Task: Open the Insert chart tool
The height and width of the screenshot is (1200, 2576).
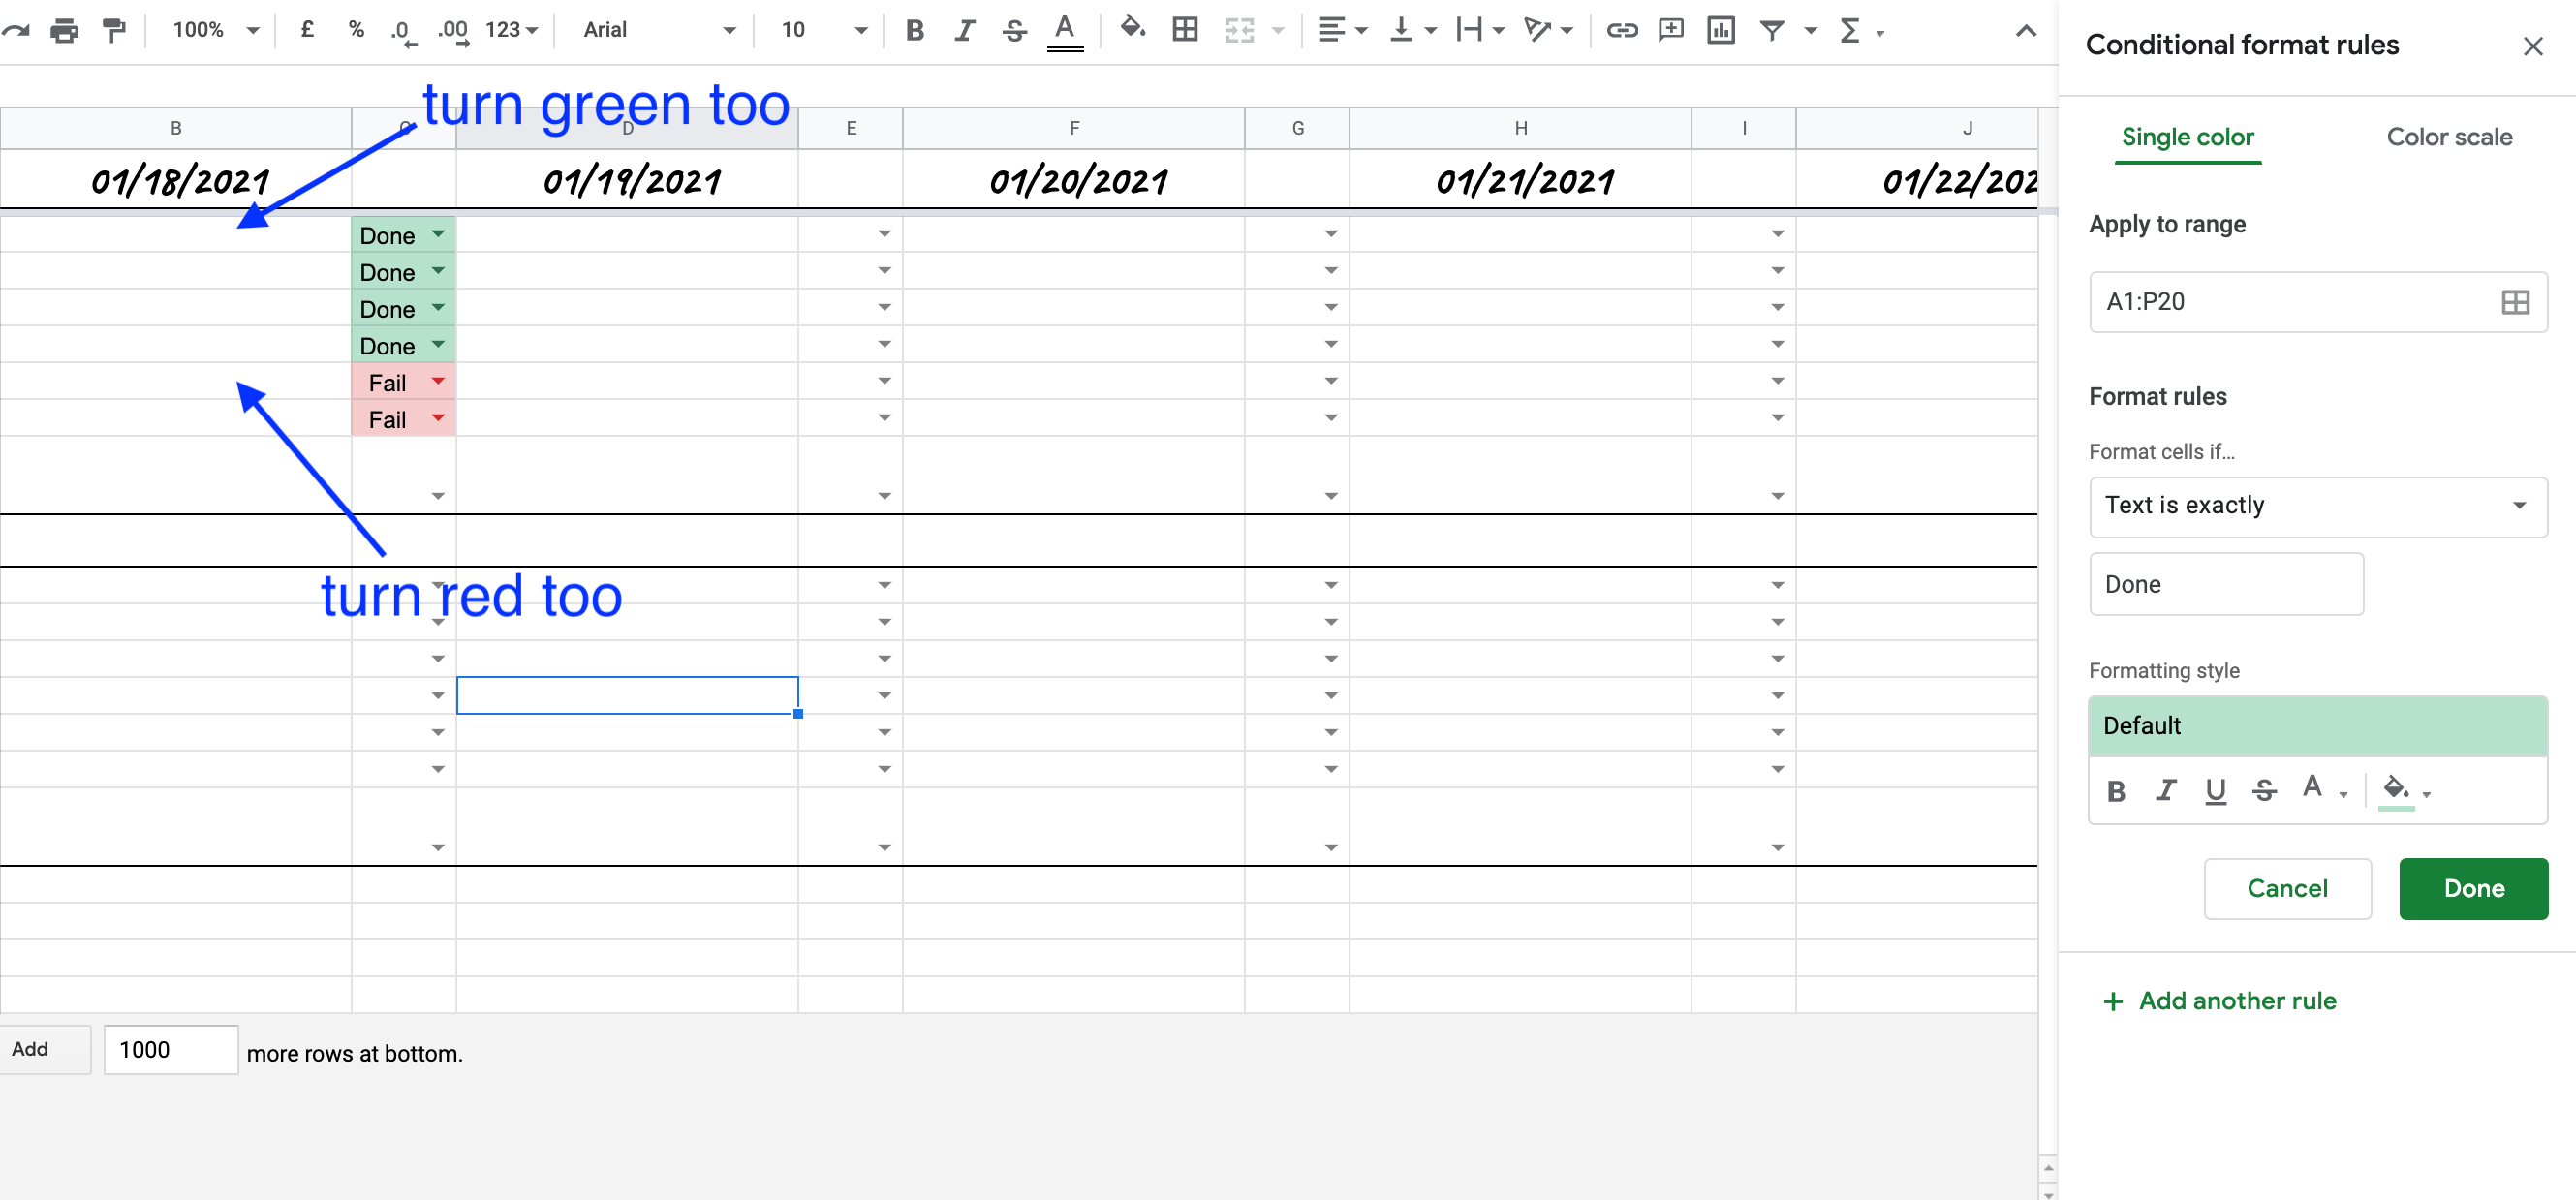Action: (1721, 30)
